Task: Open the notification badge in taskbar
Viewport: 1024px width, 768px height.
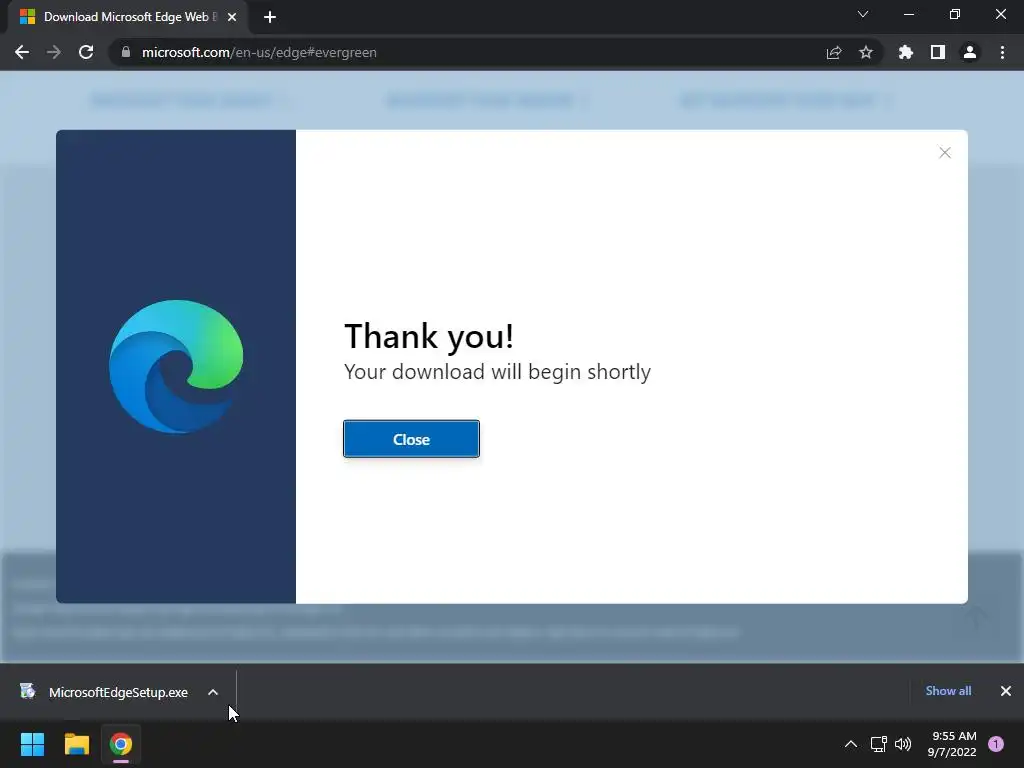Action: pos(996,744)
